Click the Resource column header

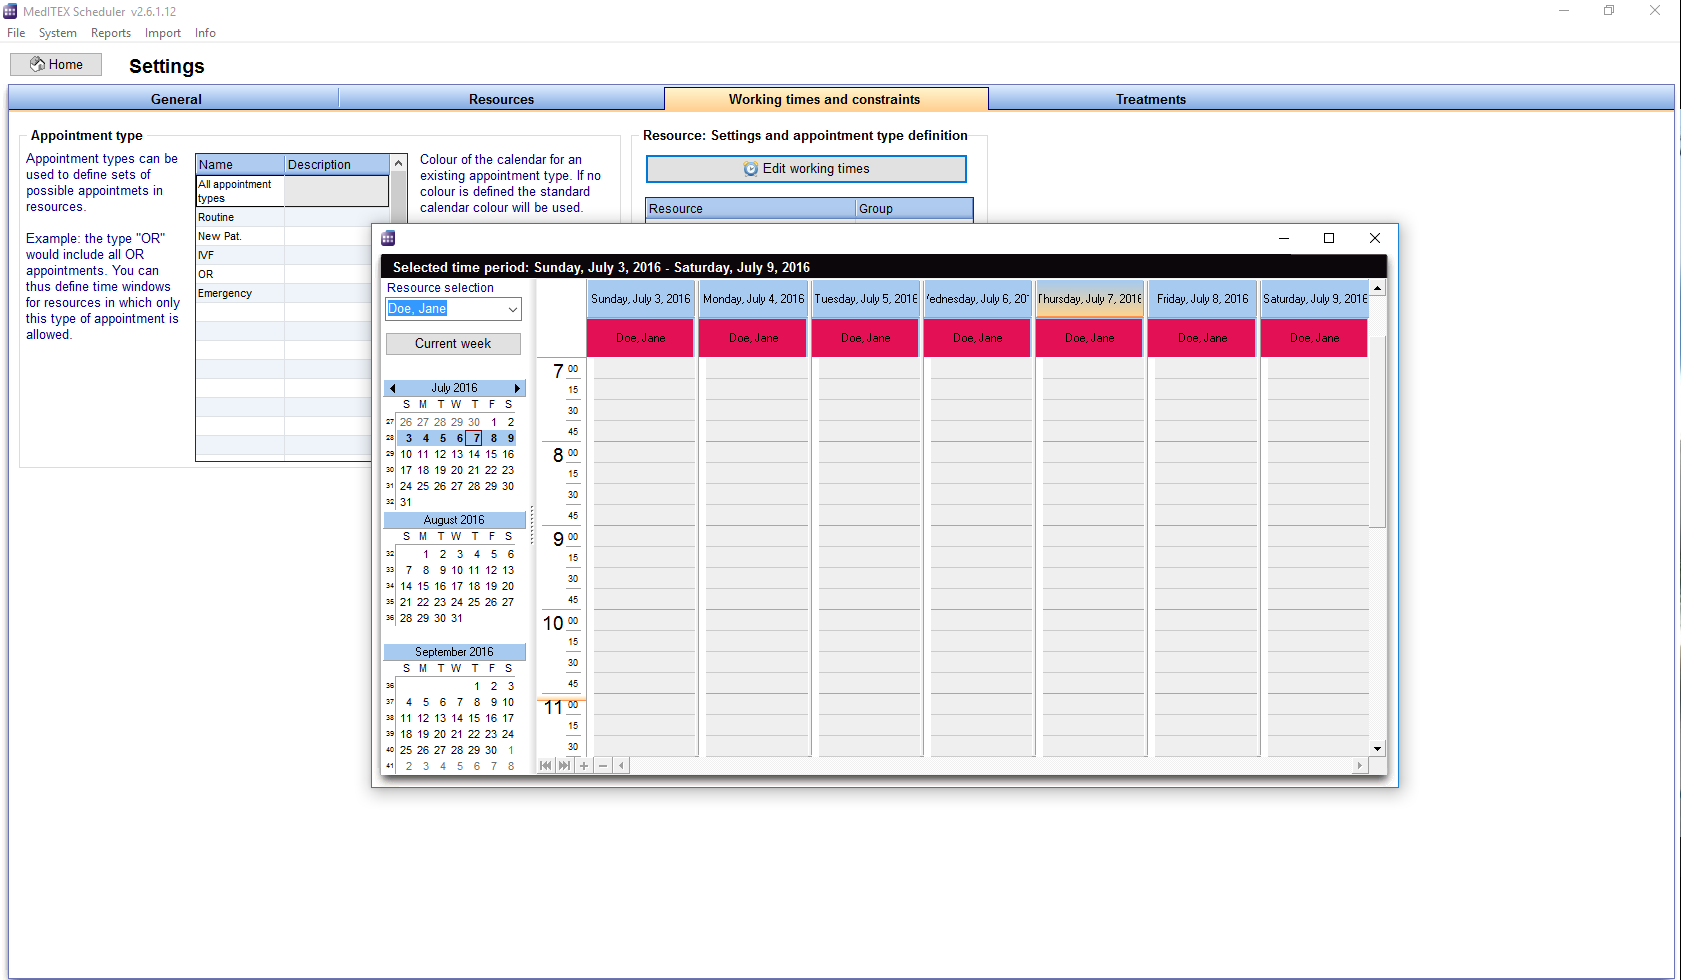pyautogui.click(x=751, y=209)
